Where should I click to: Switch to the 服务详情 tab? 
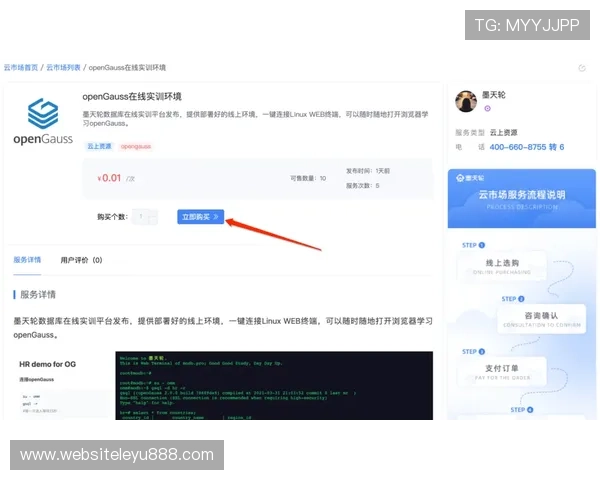27,260
